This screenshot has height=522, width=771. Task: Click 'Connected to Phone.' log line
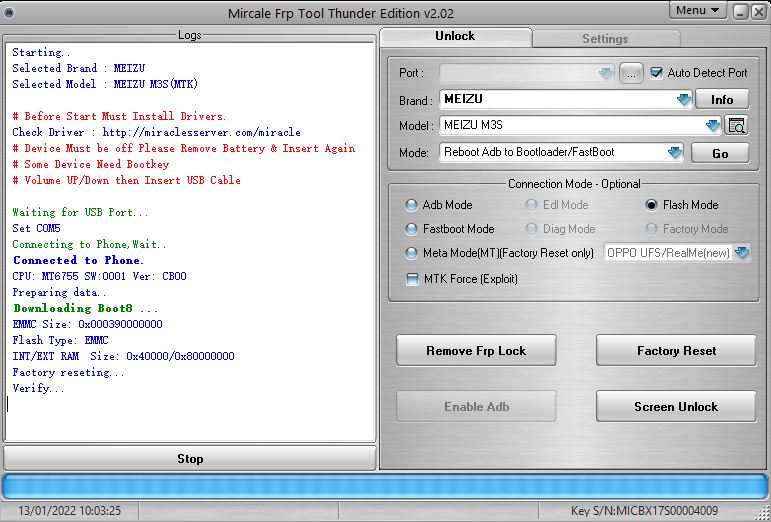78,261
